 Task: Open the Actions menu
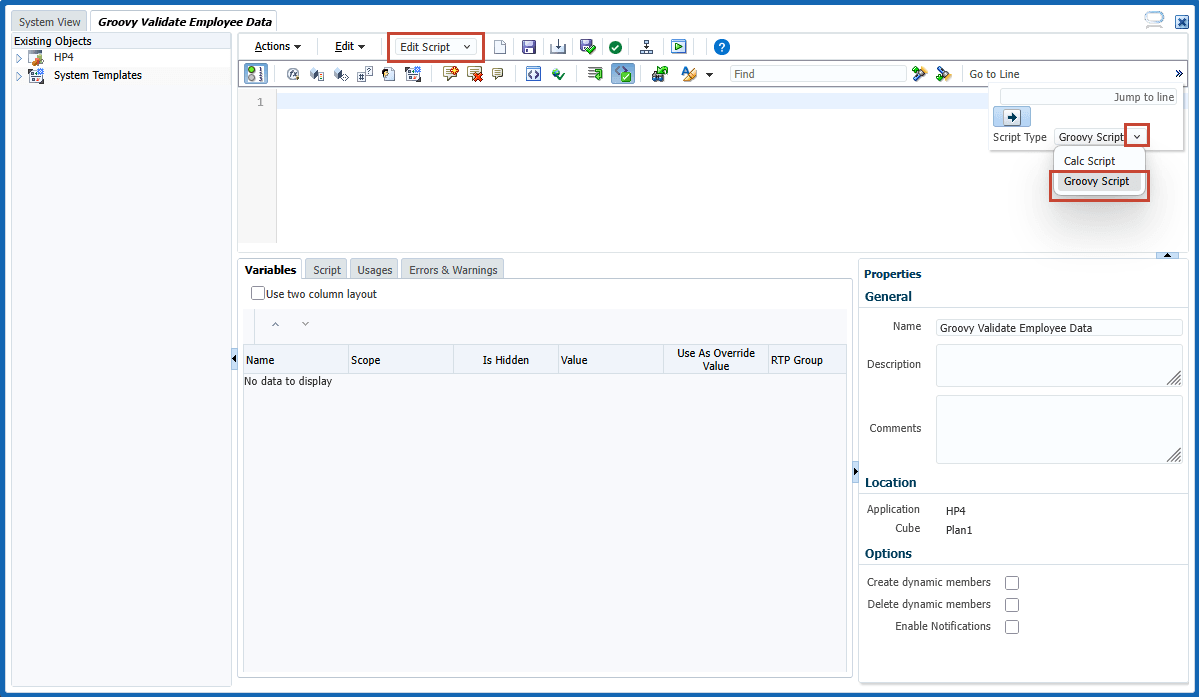278,47
